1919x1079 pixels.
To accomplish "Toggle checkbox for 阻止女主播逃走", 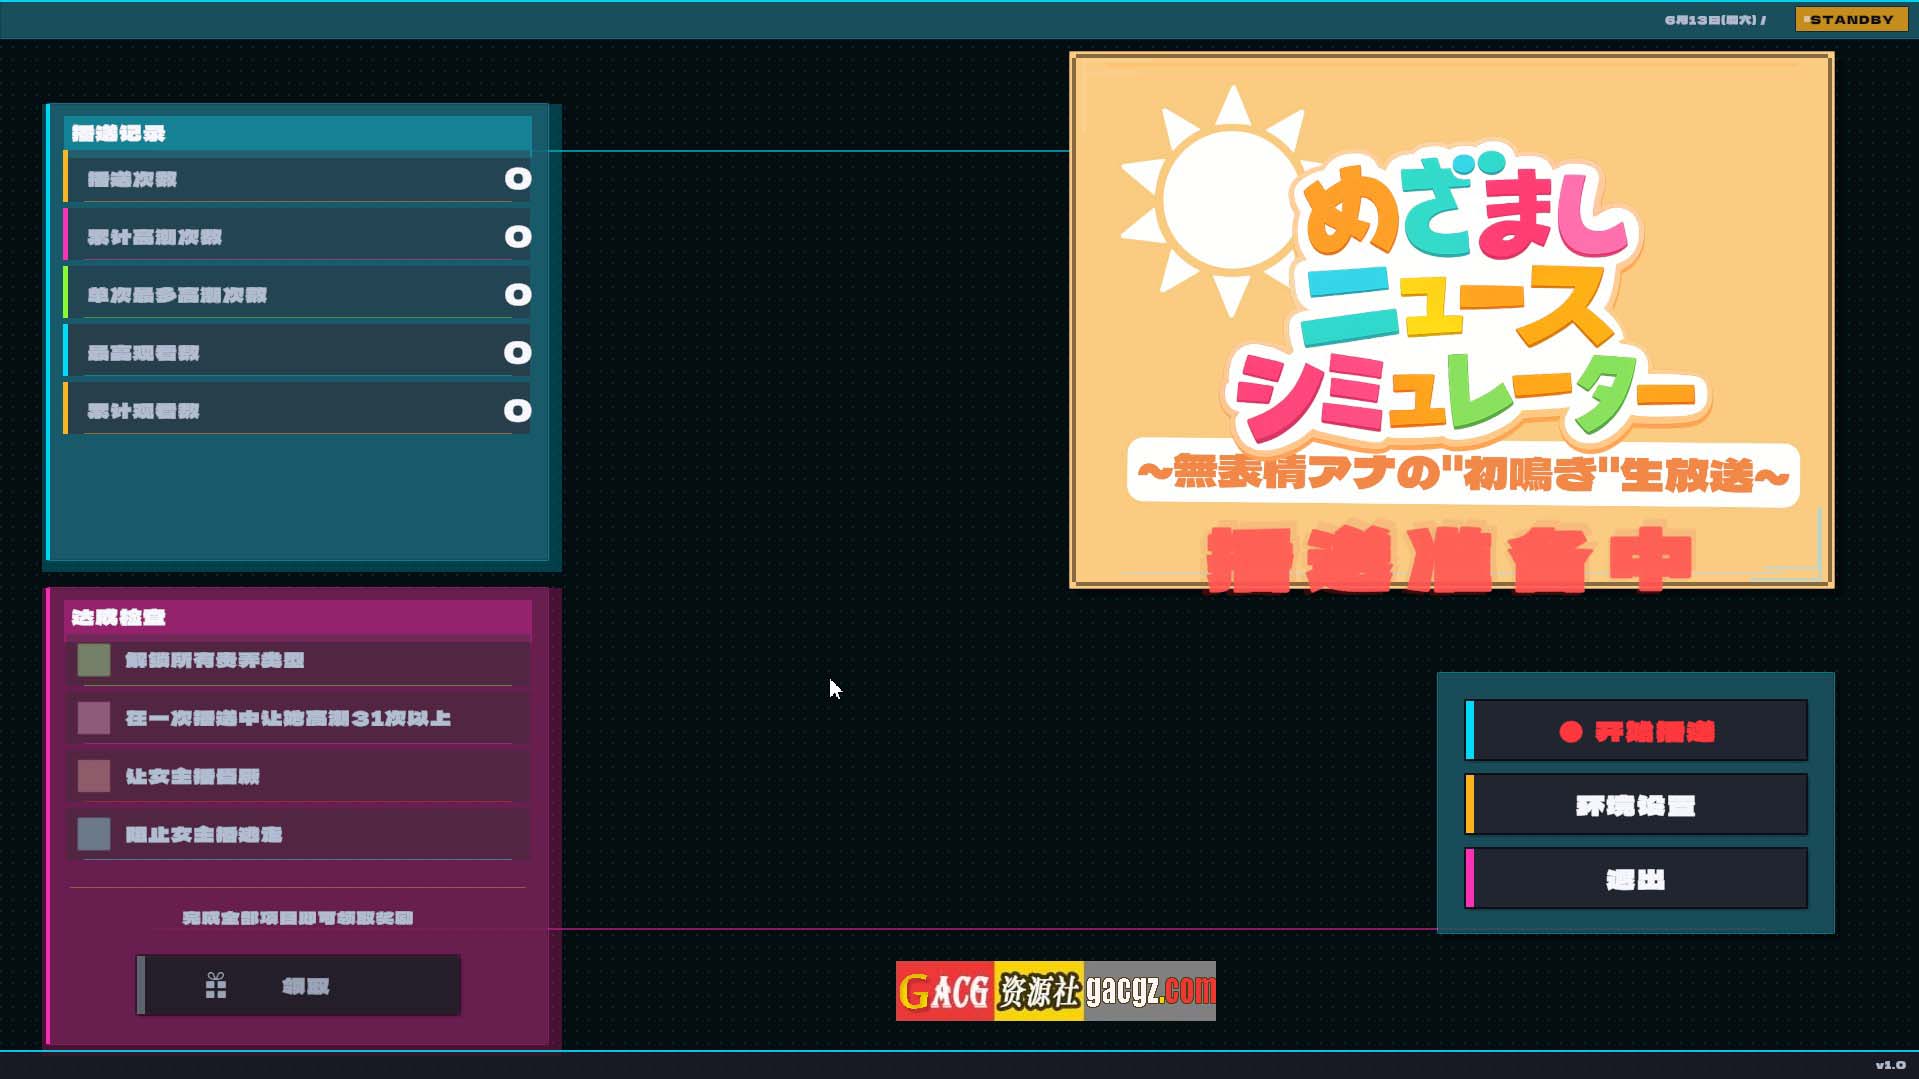I will point(94,834).
